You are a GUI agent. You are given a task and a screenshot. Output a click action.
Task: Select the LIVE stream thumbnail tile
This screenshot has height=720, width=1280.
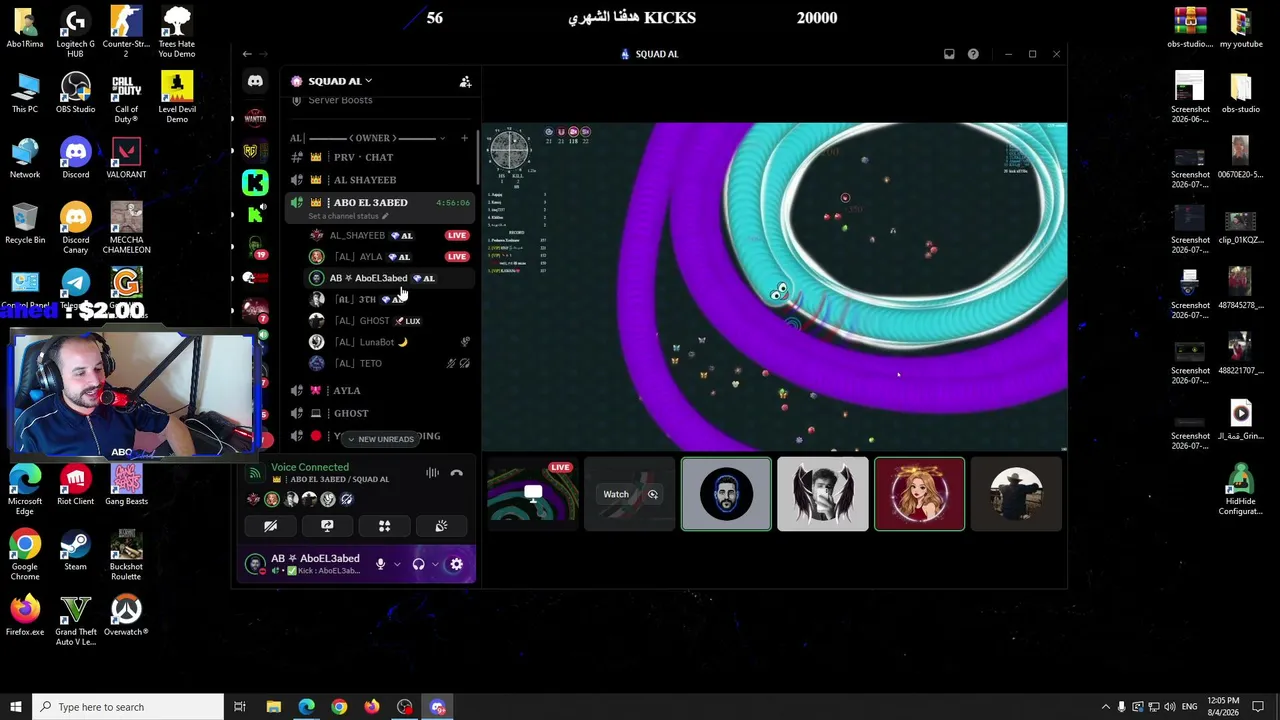[532, 494]
